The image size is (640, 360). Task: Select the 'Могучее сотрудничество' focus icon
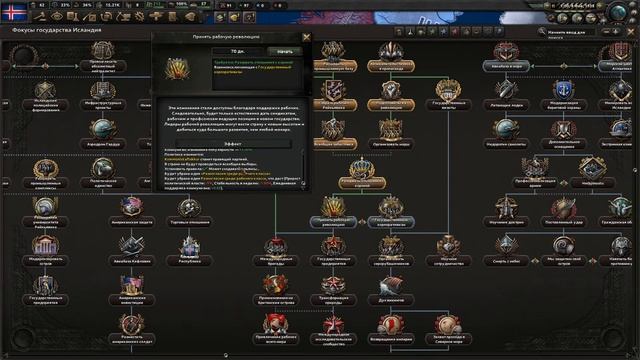click(448, 245)
